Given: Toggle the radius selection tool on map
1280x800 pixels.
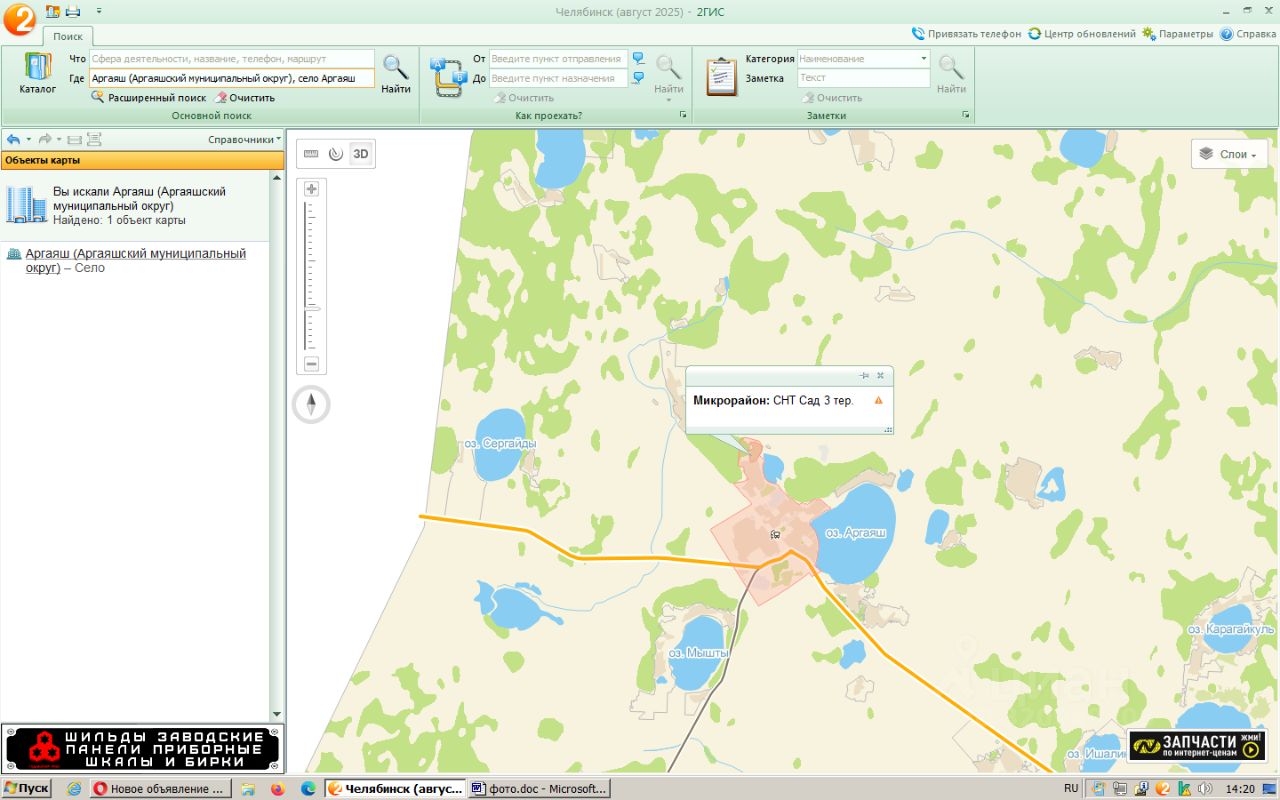Looking at the screenshot, I should (336, 154).
